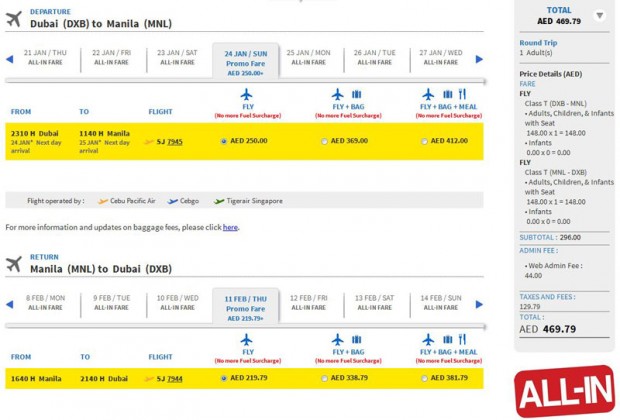Choose 25 JAN / MON departure tab

click(308, 57)
